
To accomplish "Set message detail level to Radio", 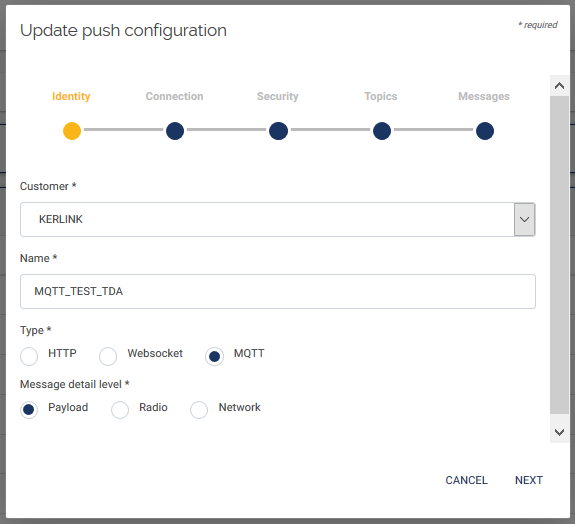I will click(x=120, y=410).
